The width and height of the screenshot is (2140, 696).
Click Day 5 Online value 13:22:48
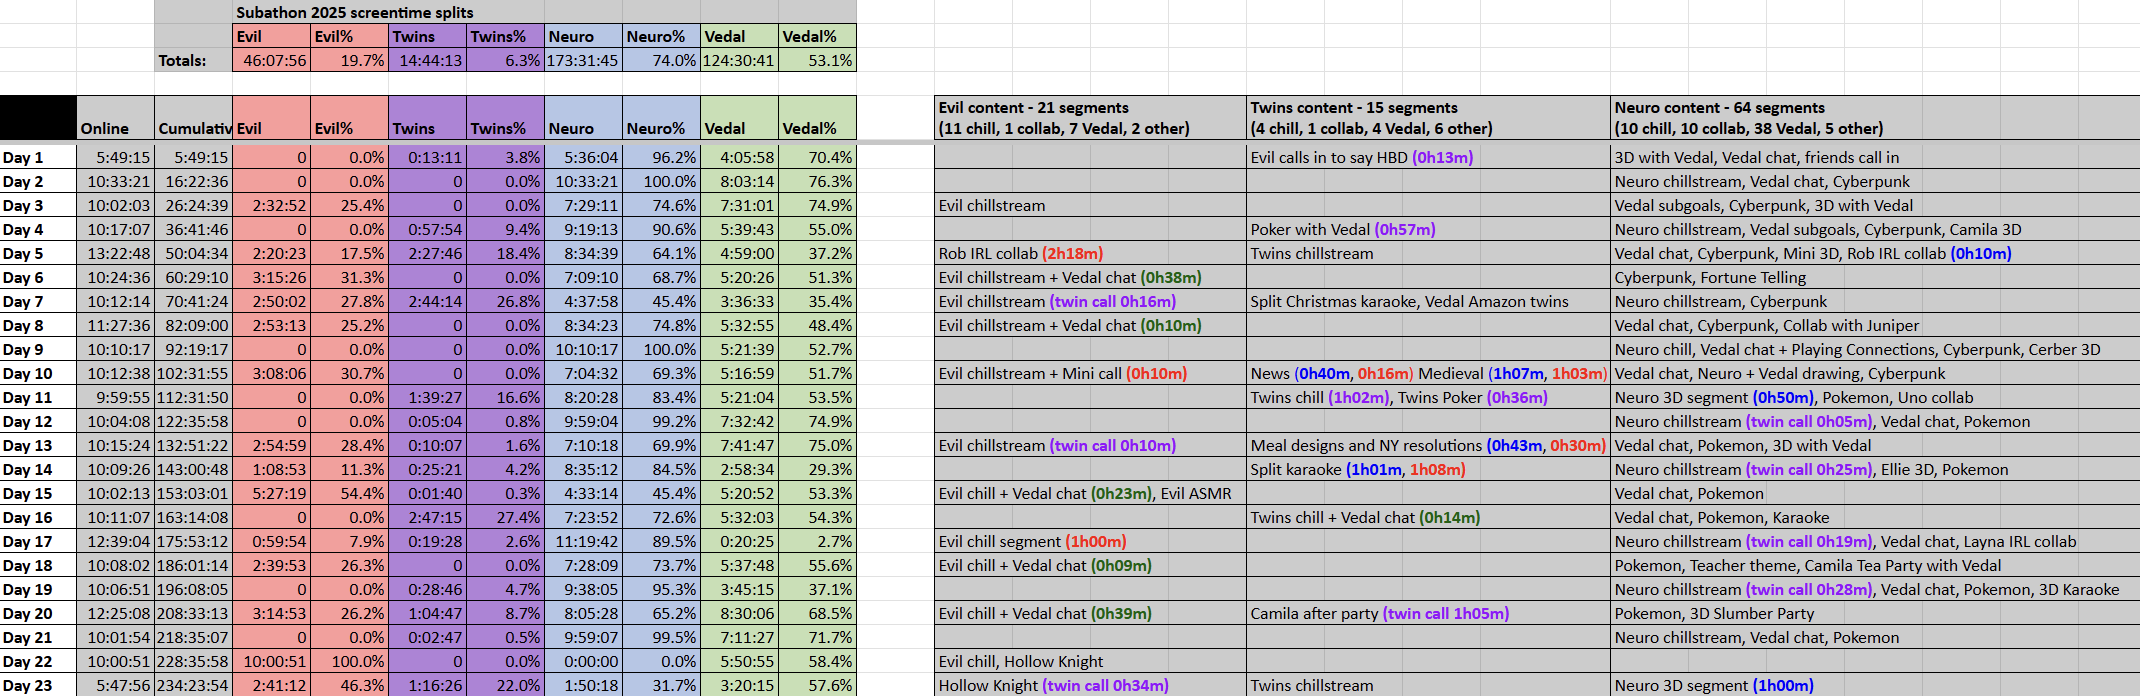(115, 253)
